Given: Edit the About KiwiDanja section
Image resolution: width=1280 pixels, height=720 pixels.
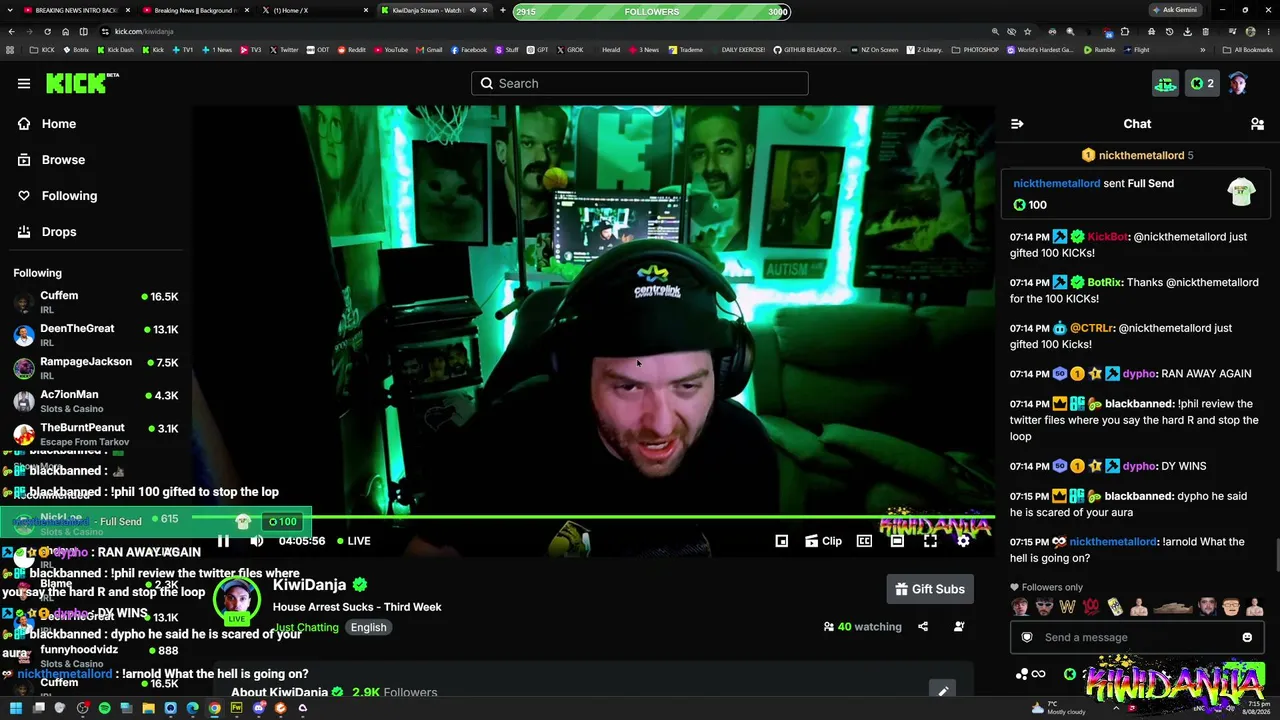Looking at the screenshot, I should pos(943,692).
